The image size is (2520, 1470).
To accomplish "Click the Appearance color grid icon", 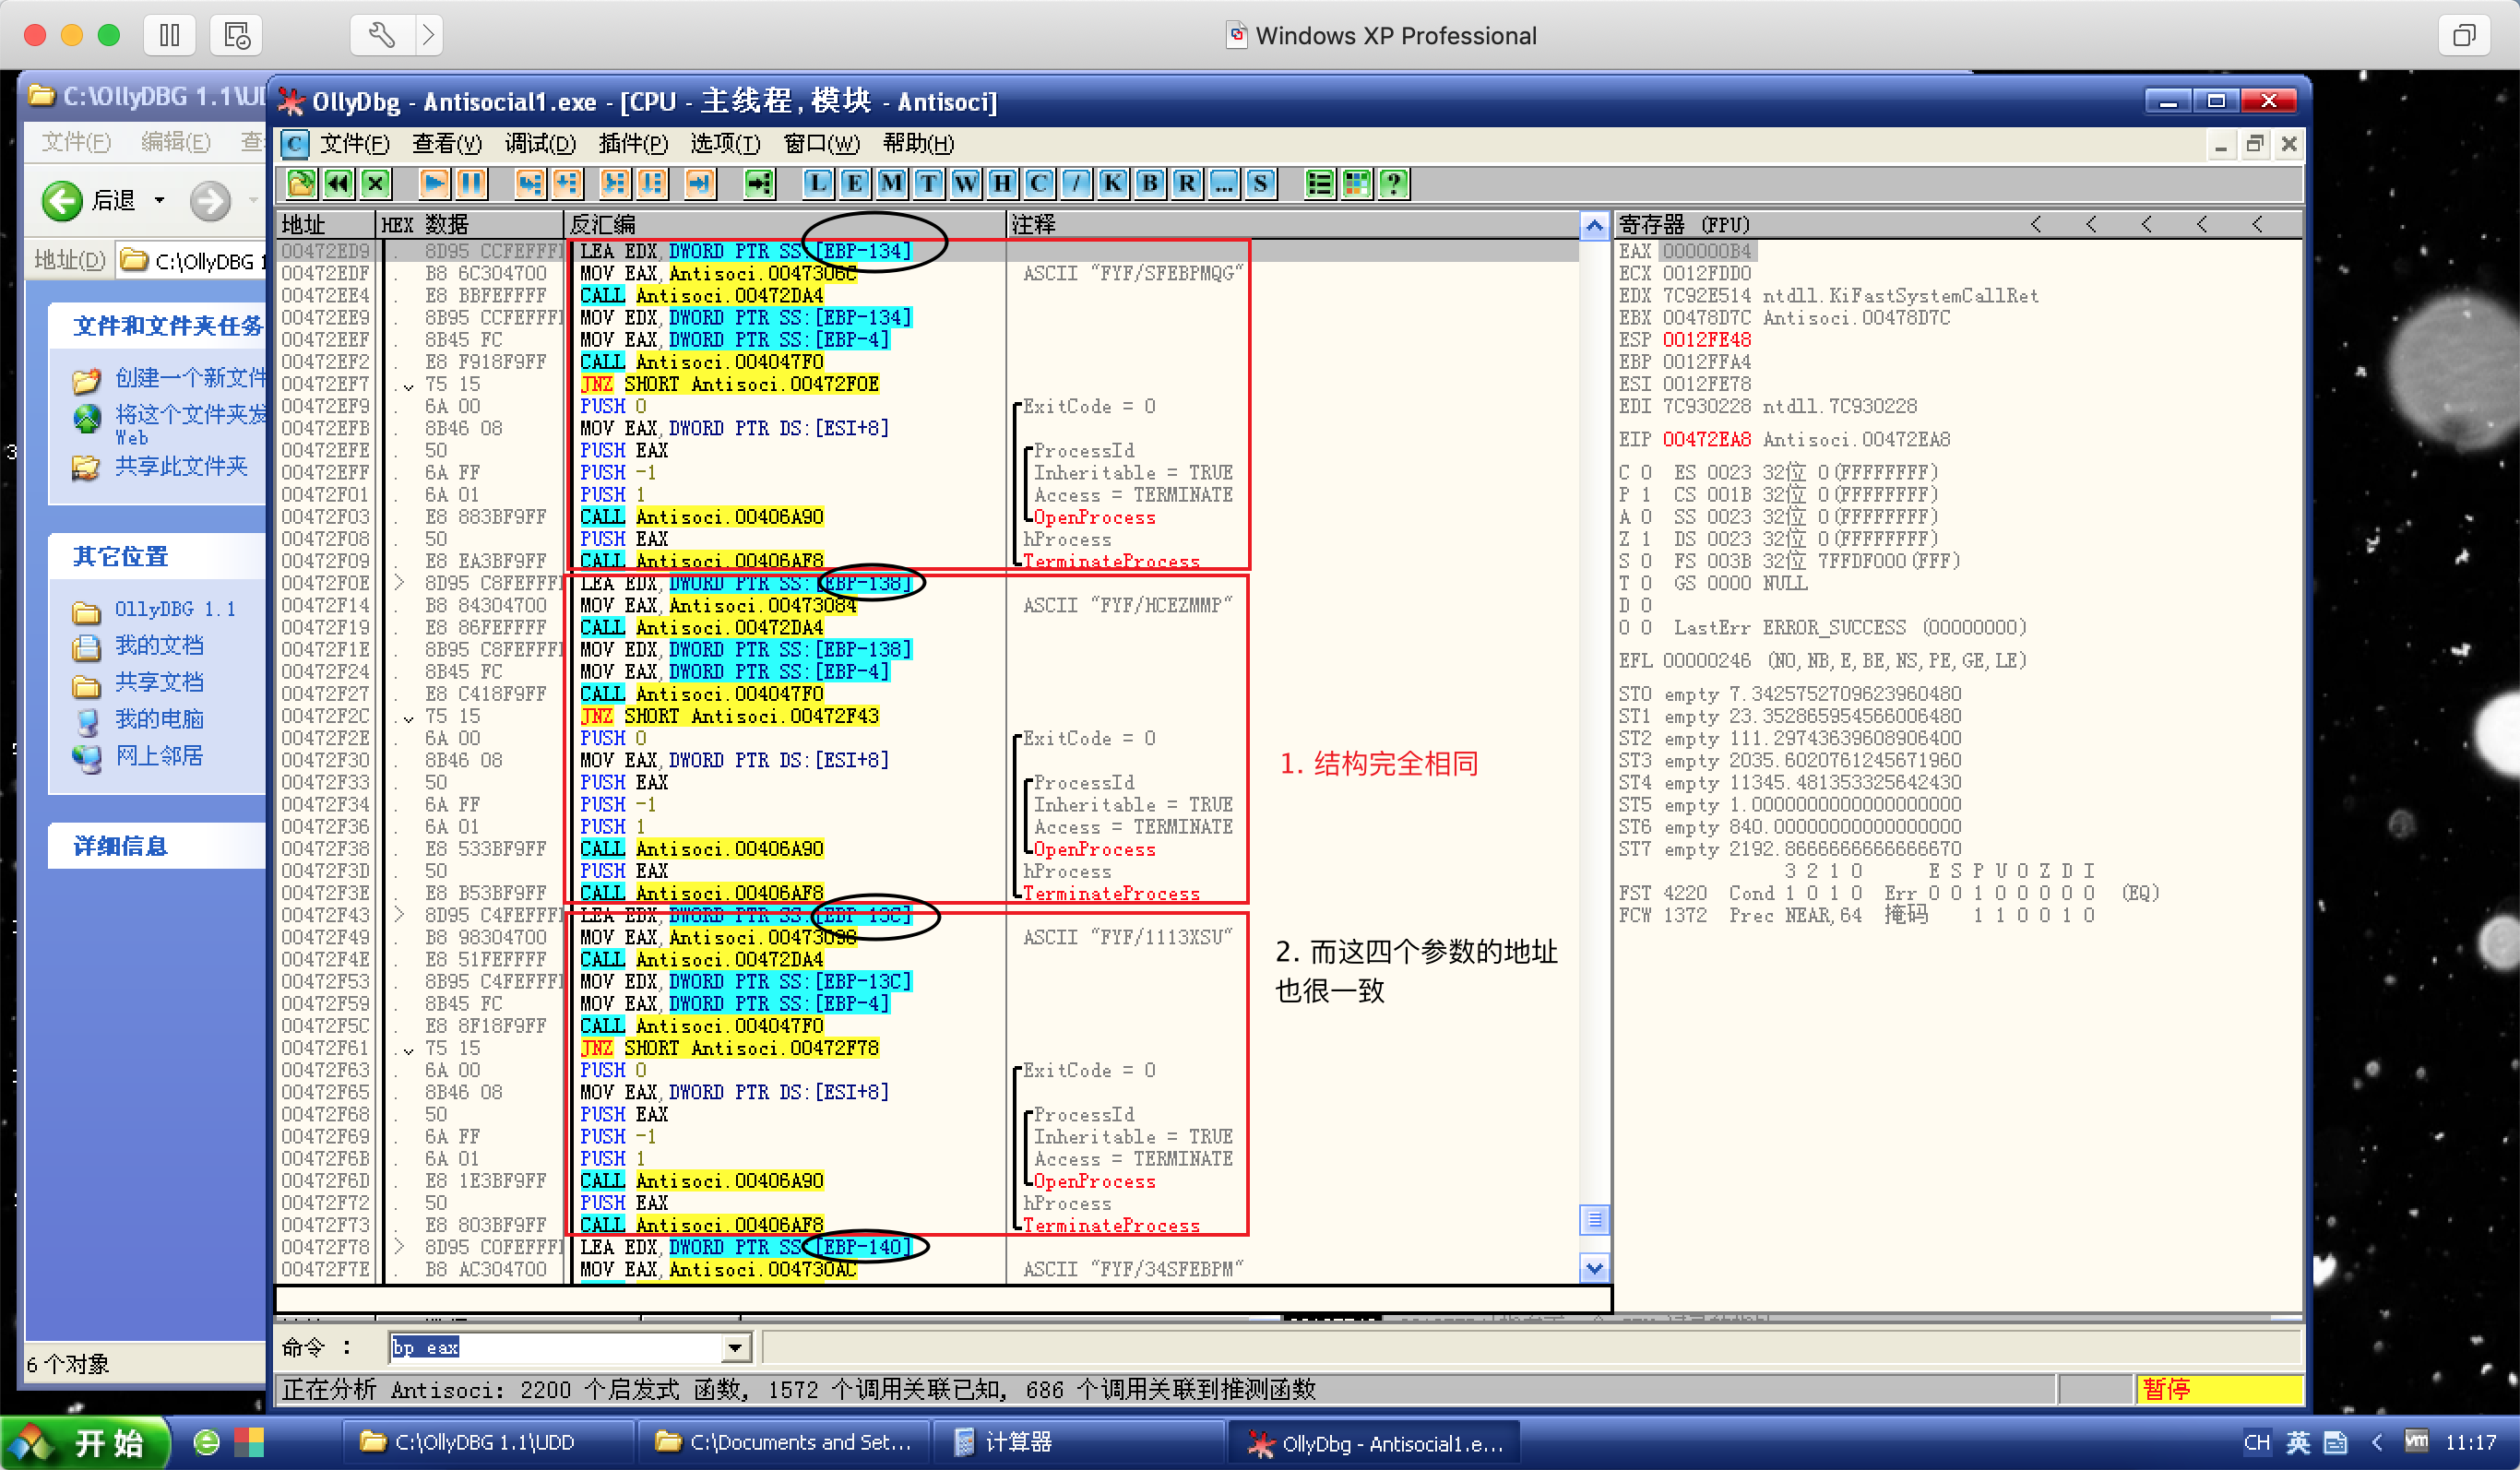I will pos(1357,183).
